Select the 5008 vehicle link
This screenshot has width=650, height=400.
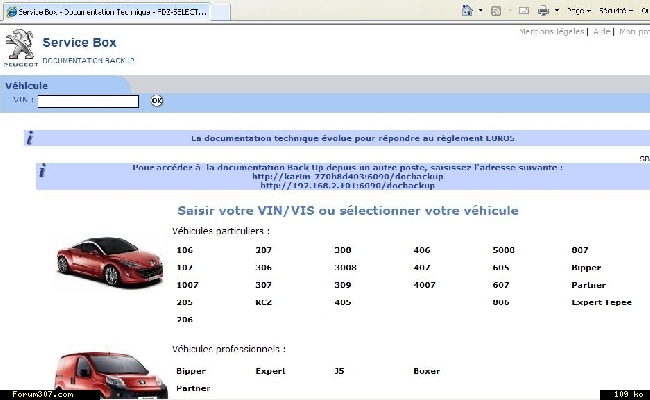coord(503,250)
